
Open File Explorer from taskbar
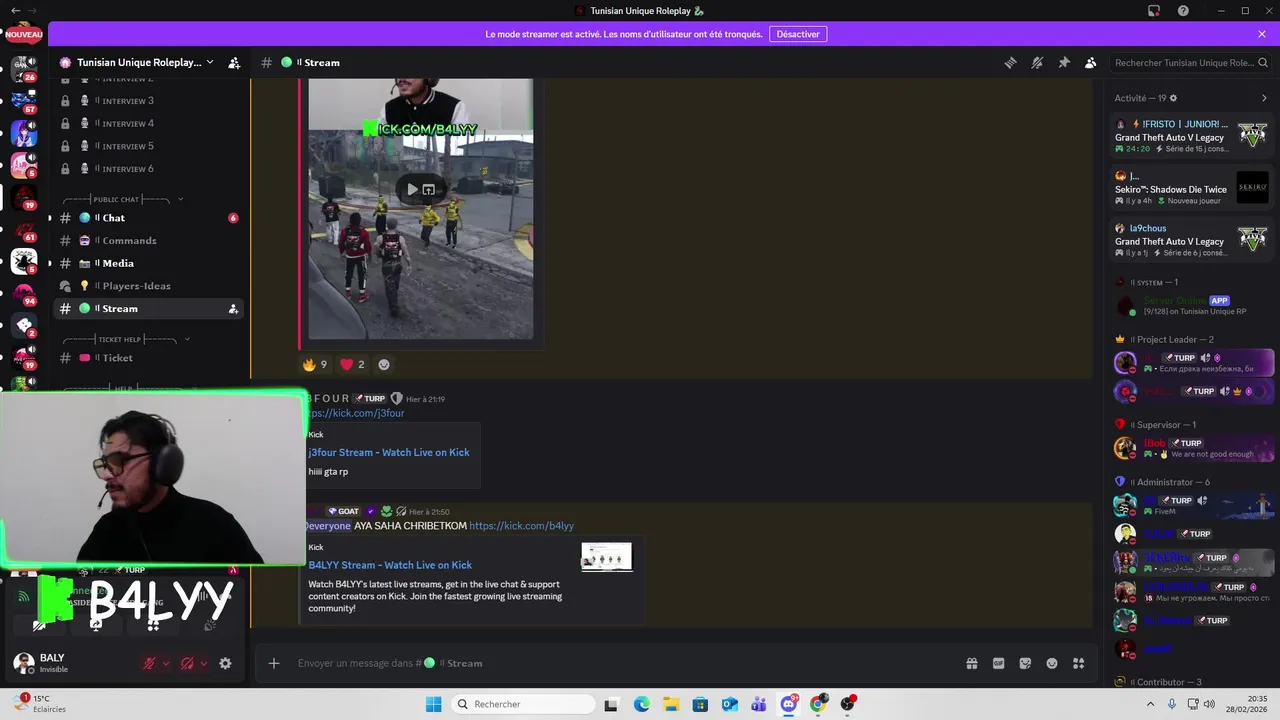tap(671, 704)
